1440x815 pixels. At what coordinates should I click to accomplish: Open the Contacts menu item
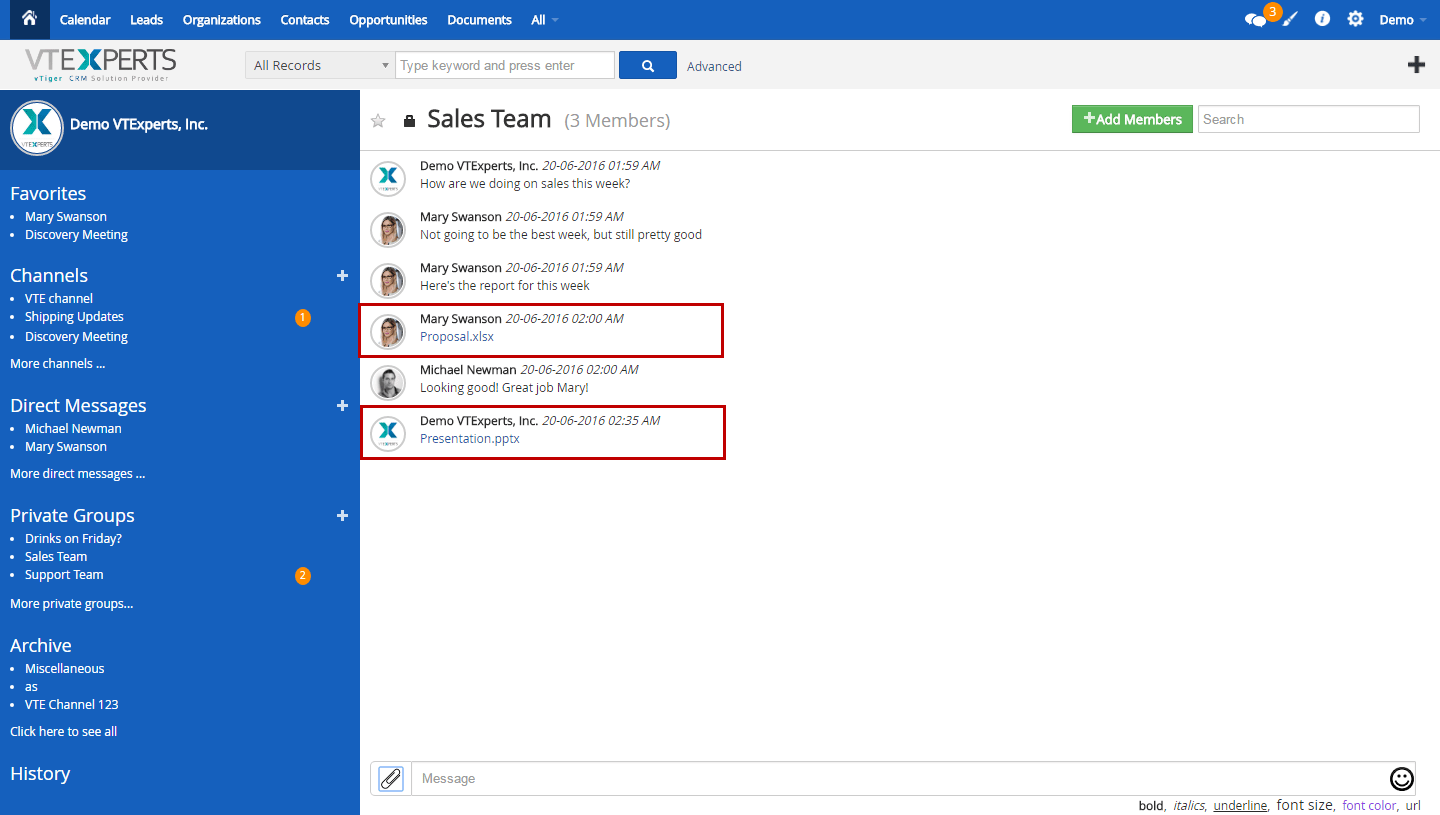point(304,19)
